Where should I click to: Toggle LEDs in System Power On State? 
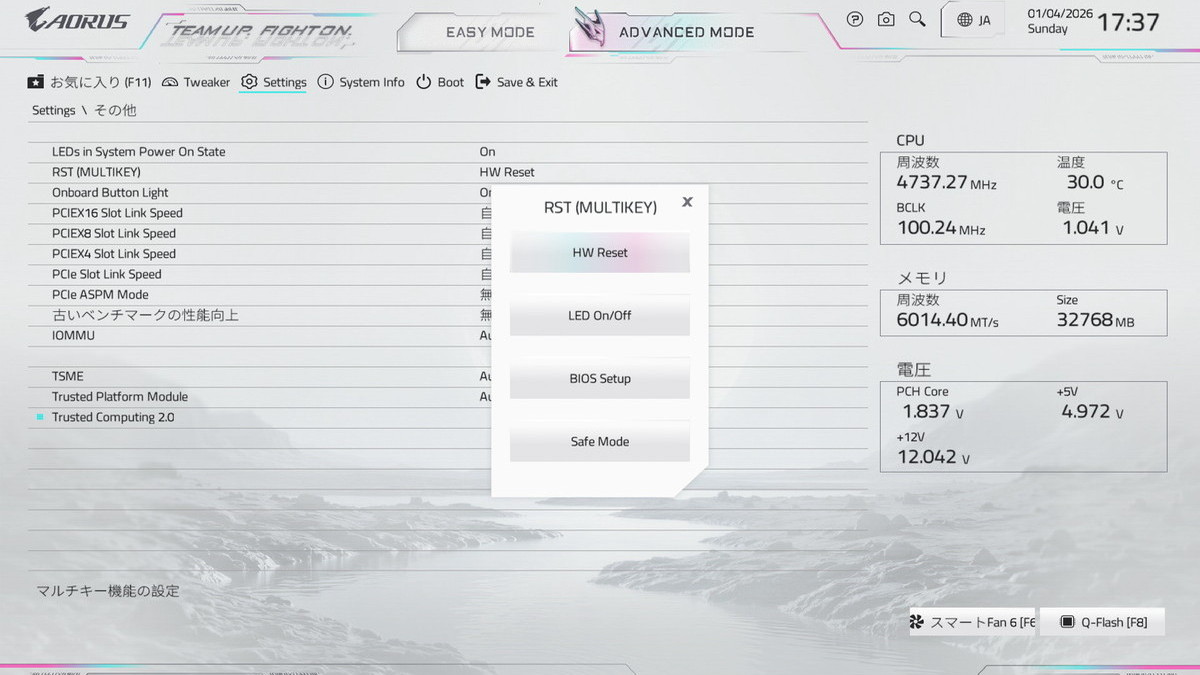click(487, 152)
